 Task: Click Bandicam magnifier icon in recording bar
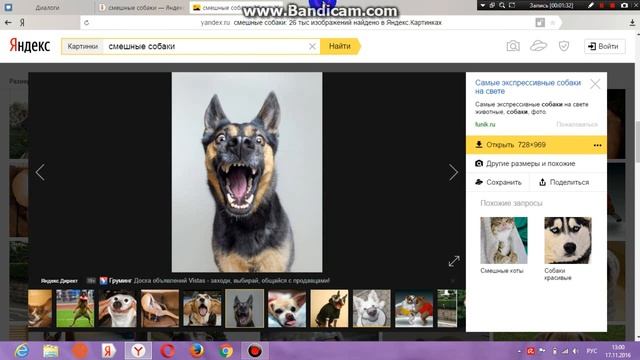[502, 5]
